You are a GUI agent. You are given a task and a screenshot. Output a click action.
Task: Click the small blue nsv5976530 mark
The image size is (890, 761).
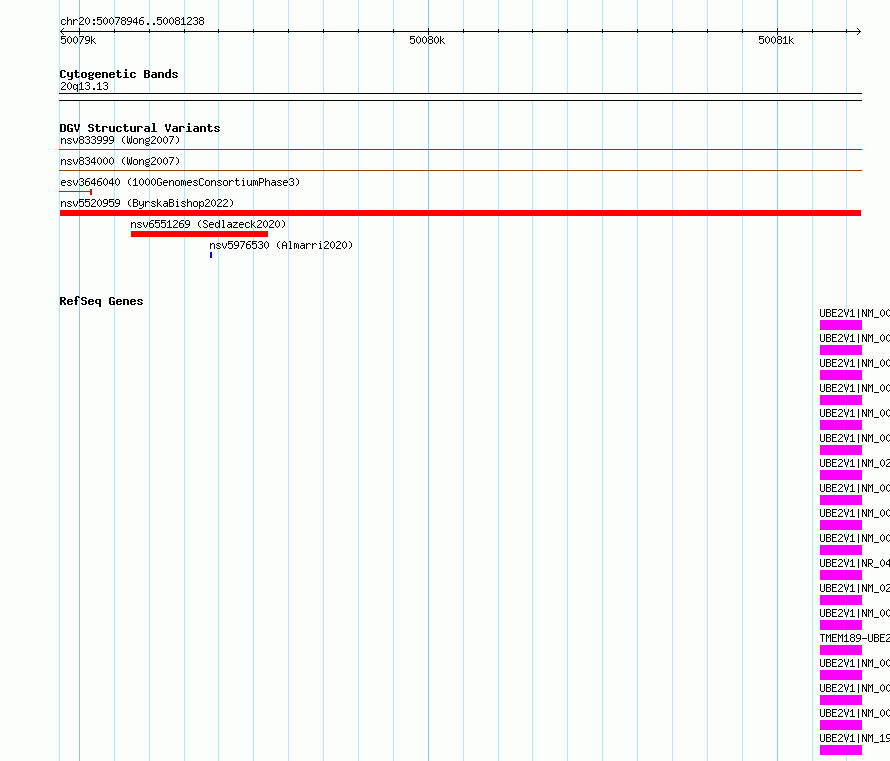tap(211, 255)
